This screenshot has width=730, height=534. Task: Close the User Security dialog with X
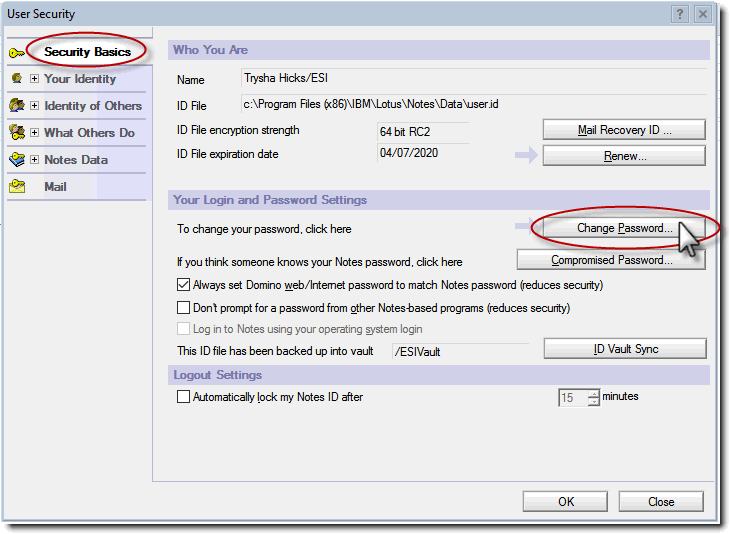click(703, 14)
